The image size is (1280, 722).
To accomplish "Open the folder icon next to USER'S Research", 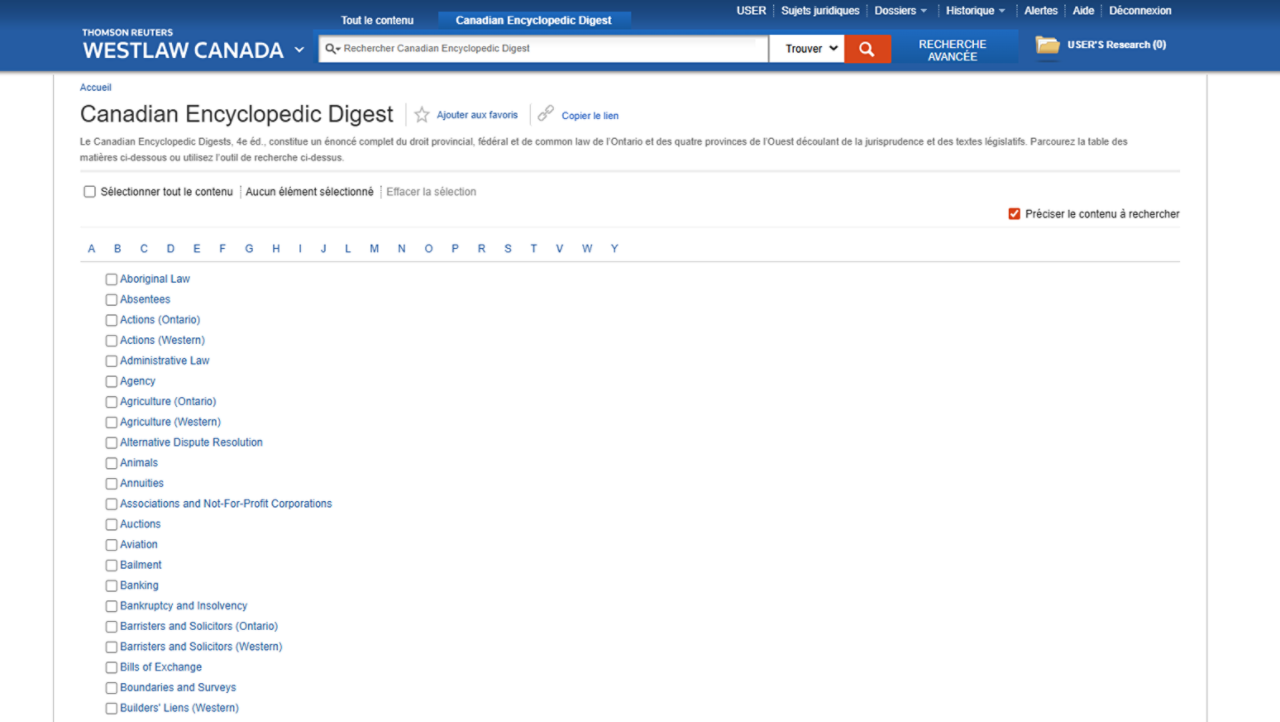I will [x=1046, y=45].
